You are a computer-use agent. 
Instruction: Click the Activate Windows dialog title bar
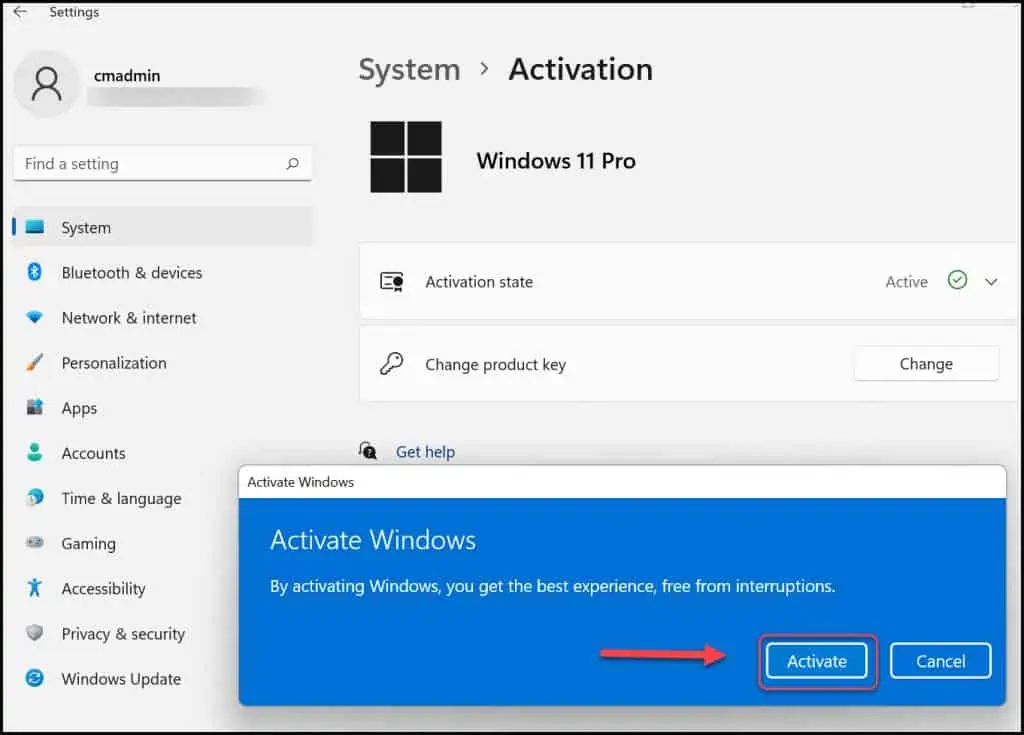(622, 482)
